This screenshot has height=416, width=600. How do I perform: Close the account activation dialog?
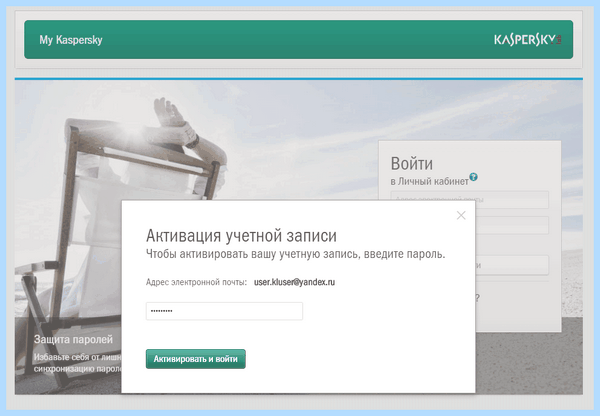coord(461,215)
